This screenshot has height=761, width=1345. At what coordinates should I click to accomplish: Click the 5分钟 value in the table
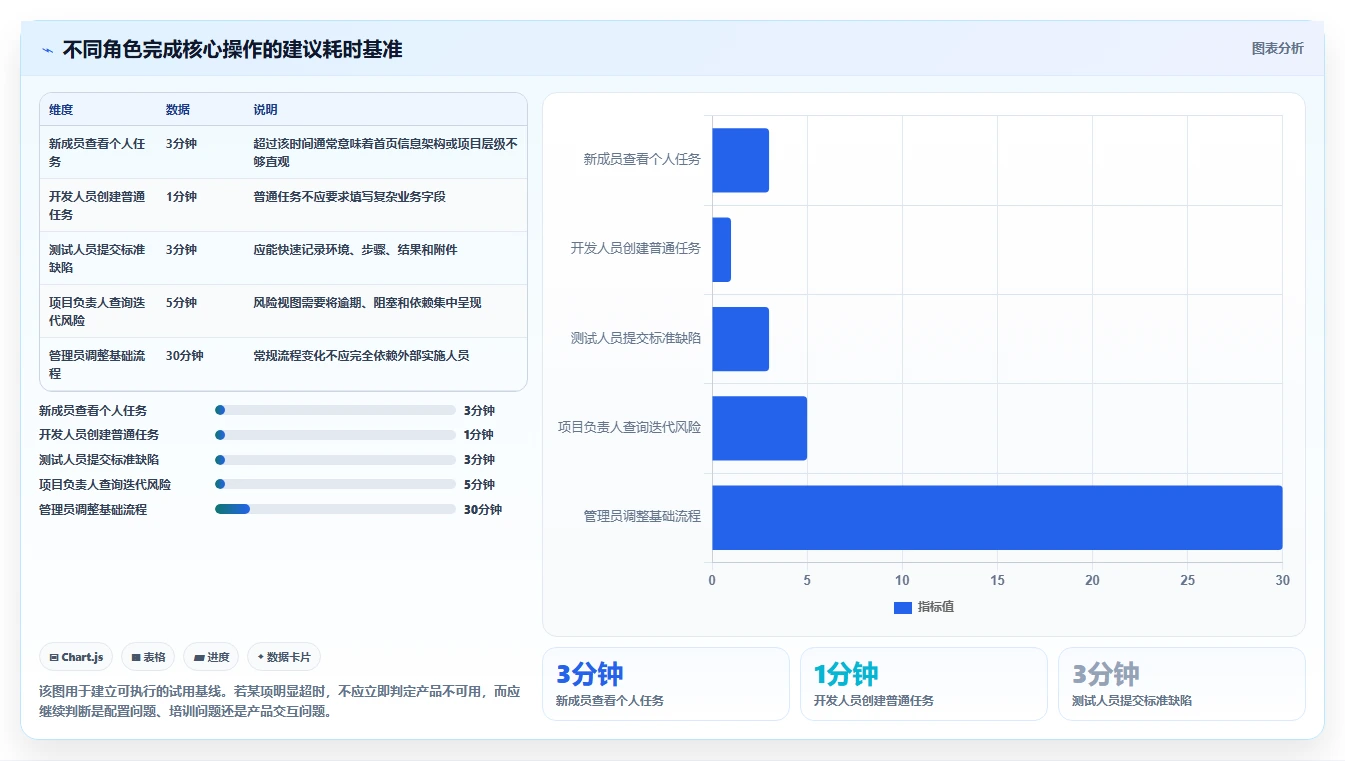pyautogui.click(x=181, y=302)
